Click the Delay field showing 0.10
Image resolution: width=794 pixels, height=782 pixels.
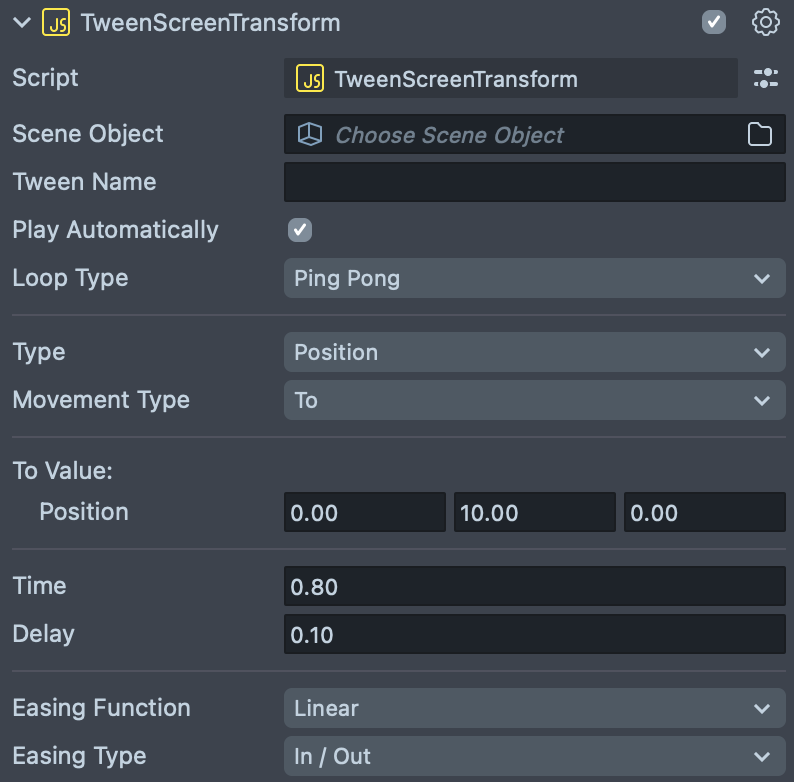pos(534,634)
